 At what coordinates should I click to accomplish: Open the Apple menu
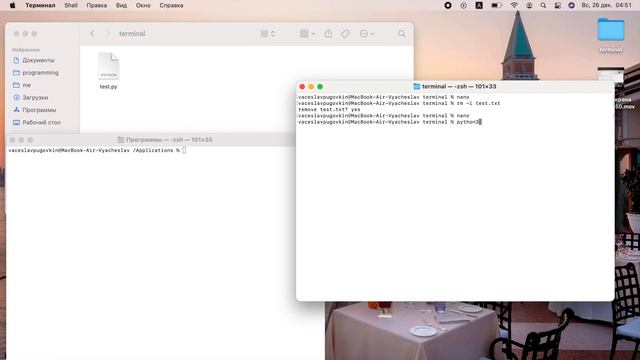pos(12,5)
